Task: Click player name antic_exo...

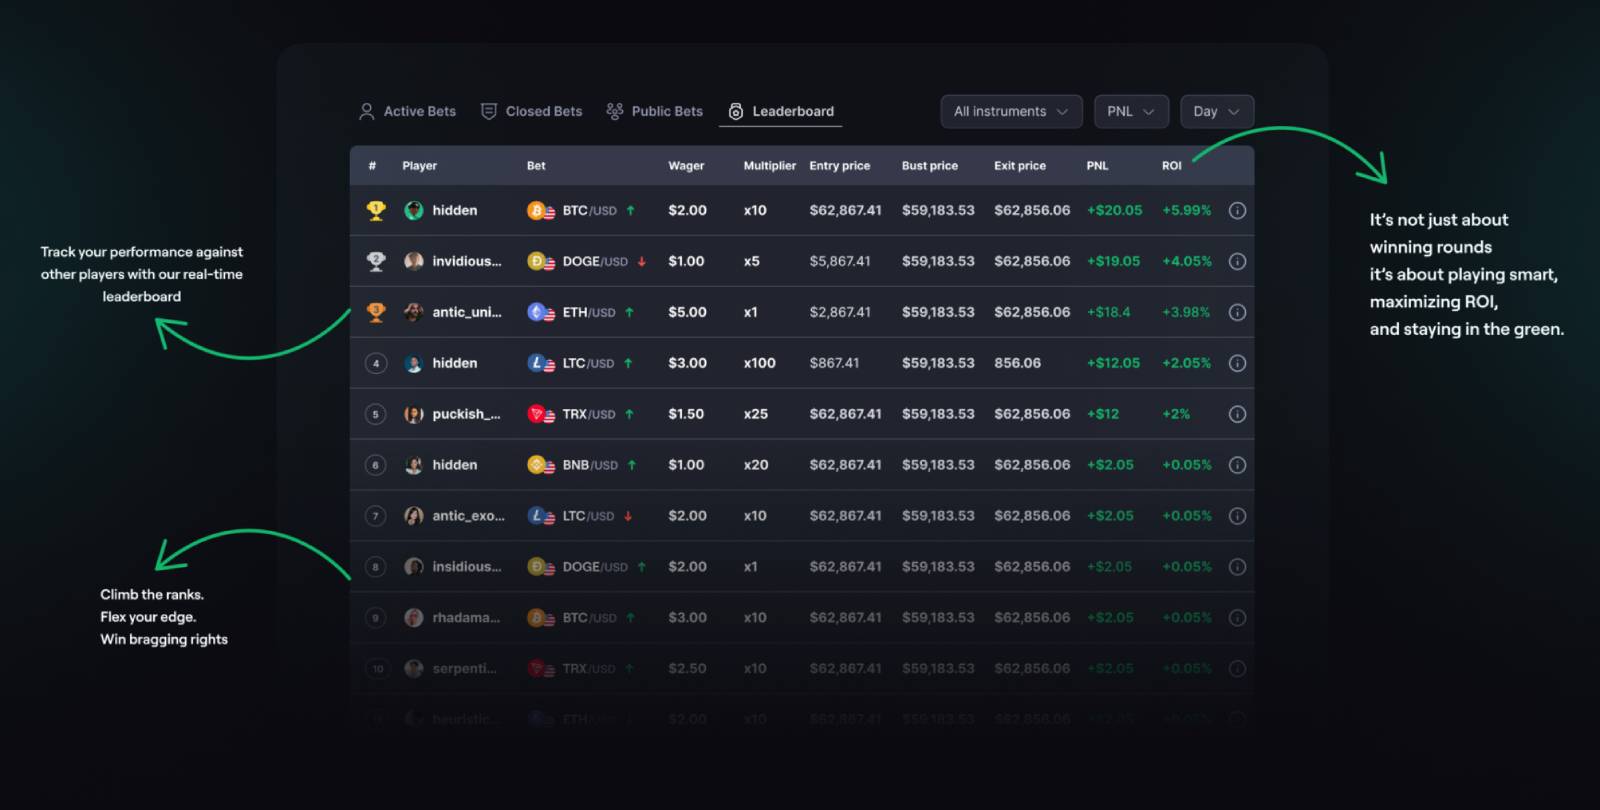Action: pos(468,516)
